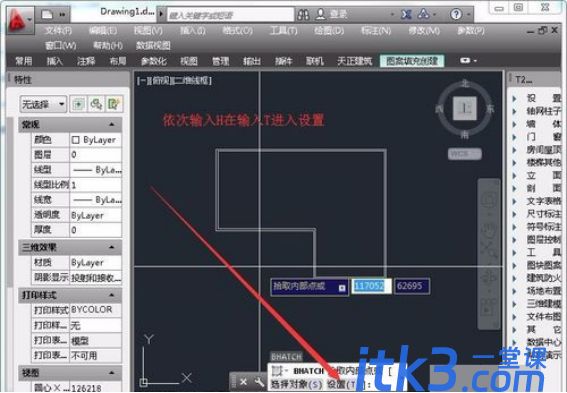
Task: Open the 文件(F) menu
Action: coord(59,30)
